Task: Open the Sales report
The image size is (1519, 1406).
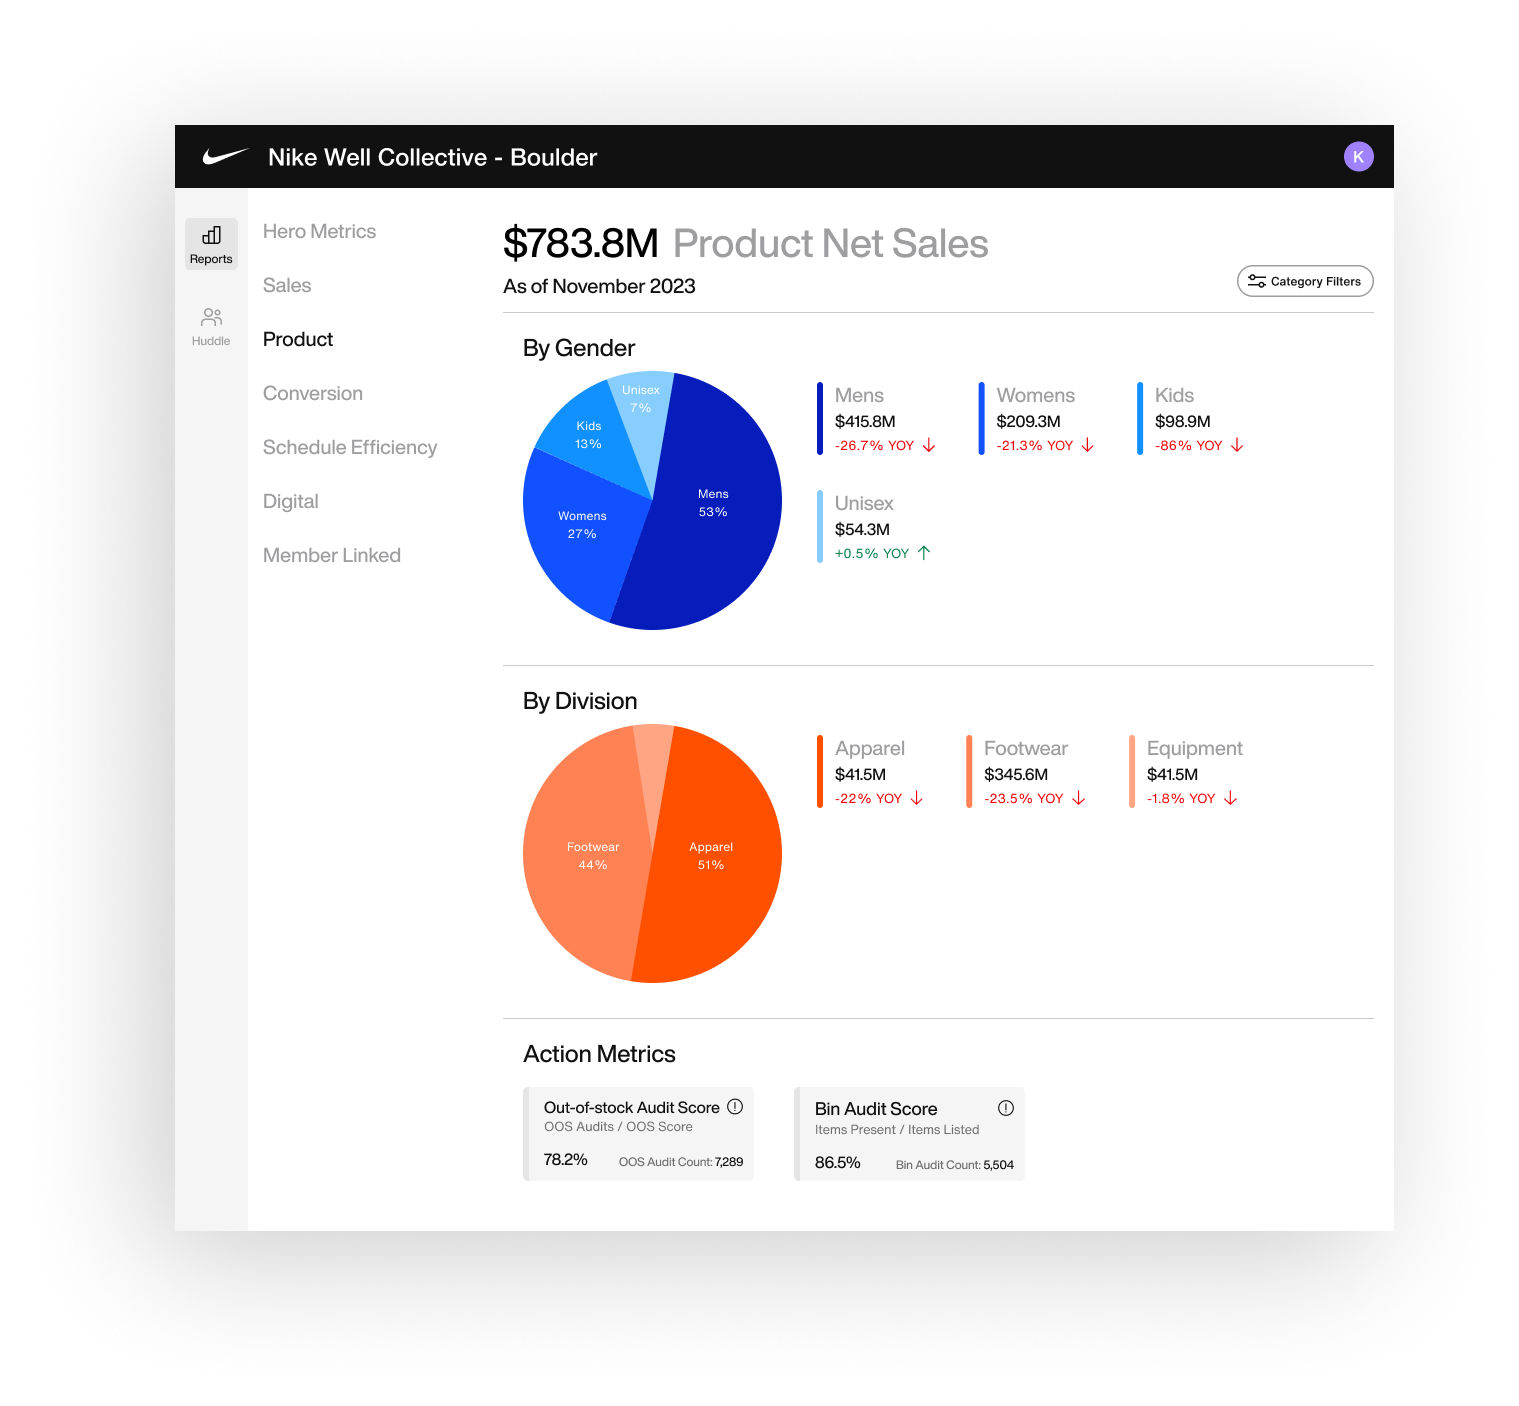Action: click(287, 285)
